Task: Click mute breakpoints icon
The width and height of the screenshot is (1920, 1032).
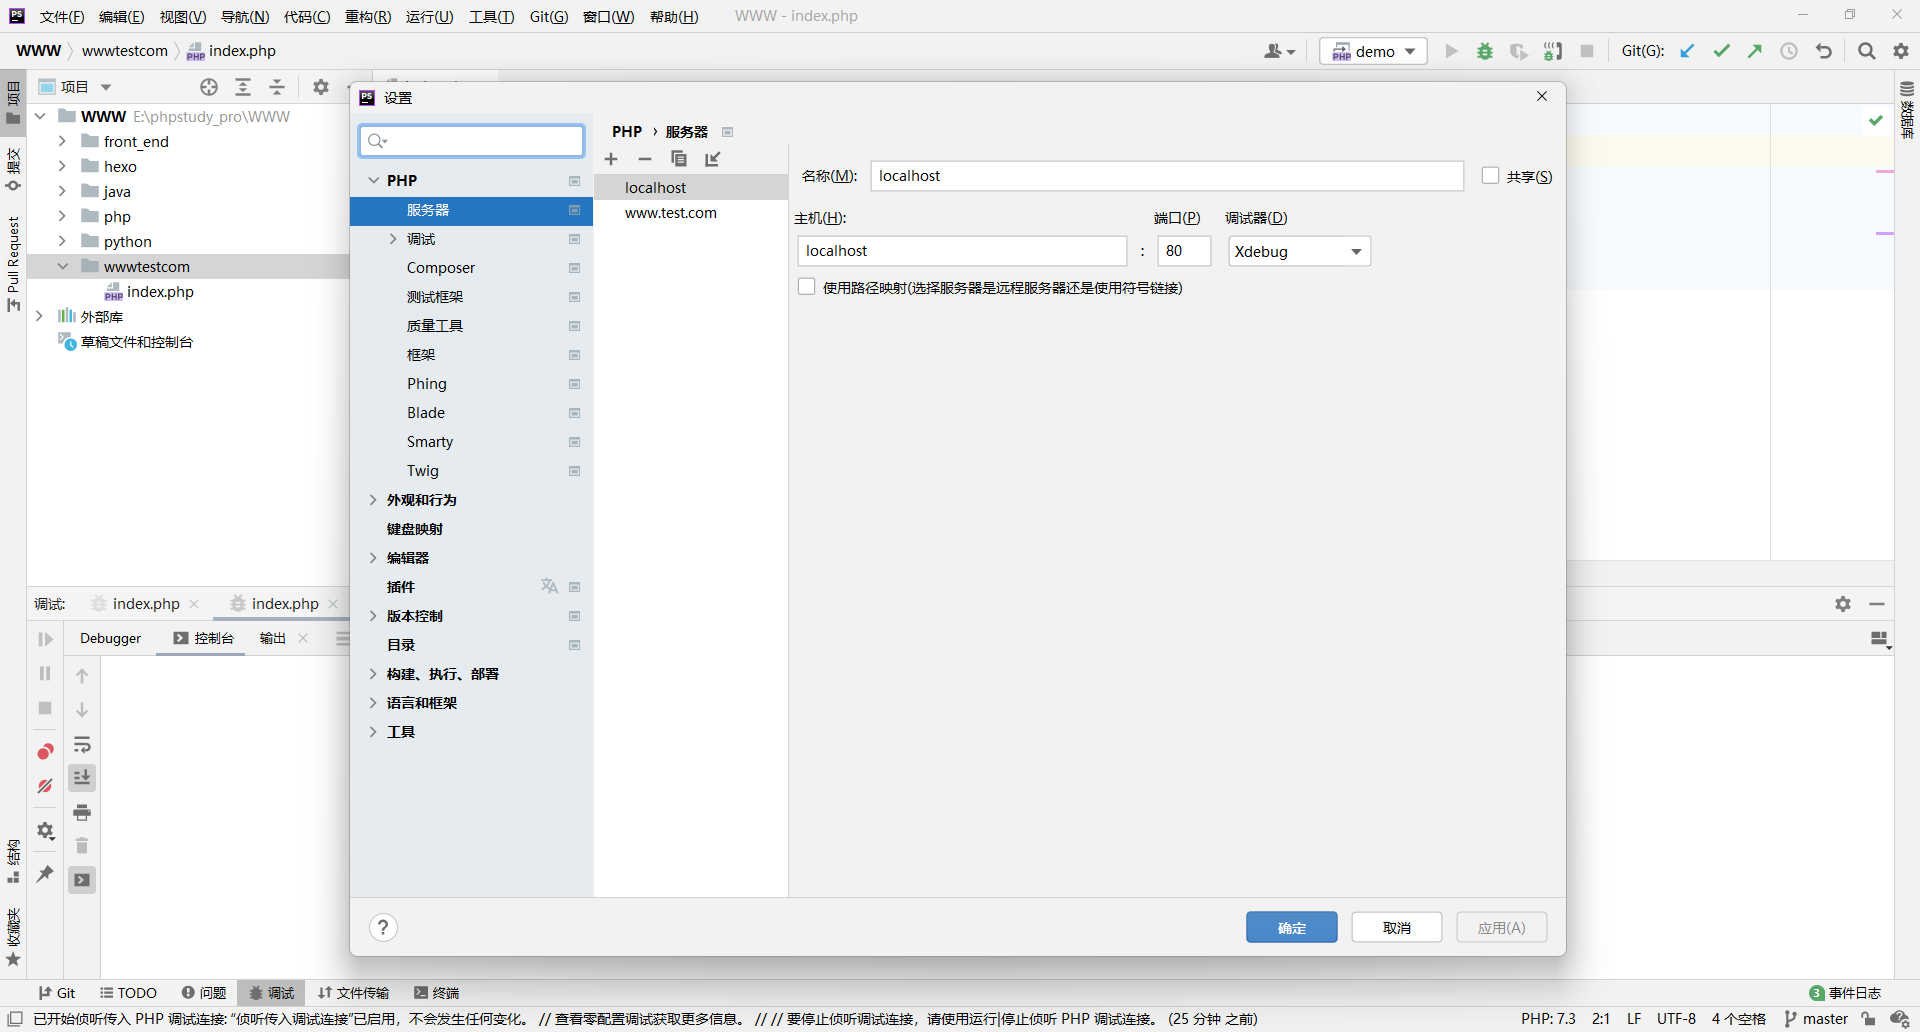Action: (45, 786)
